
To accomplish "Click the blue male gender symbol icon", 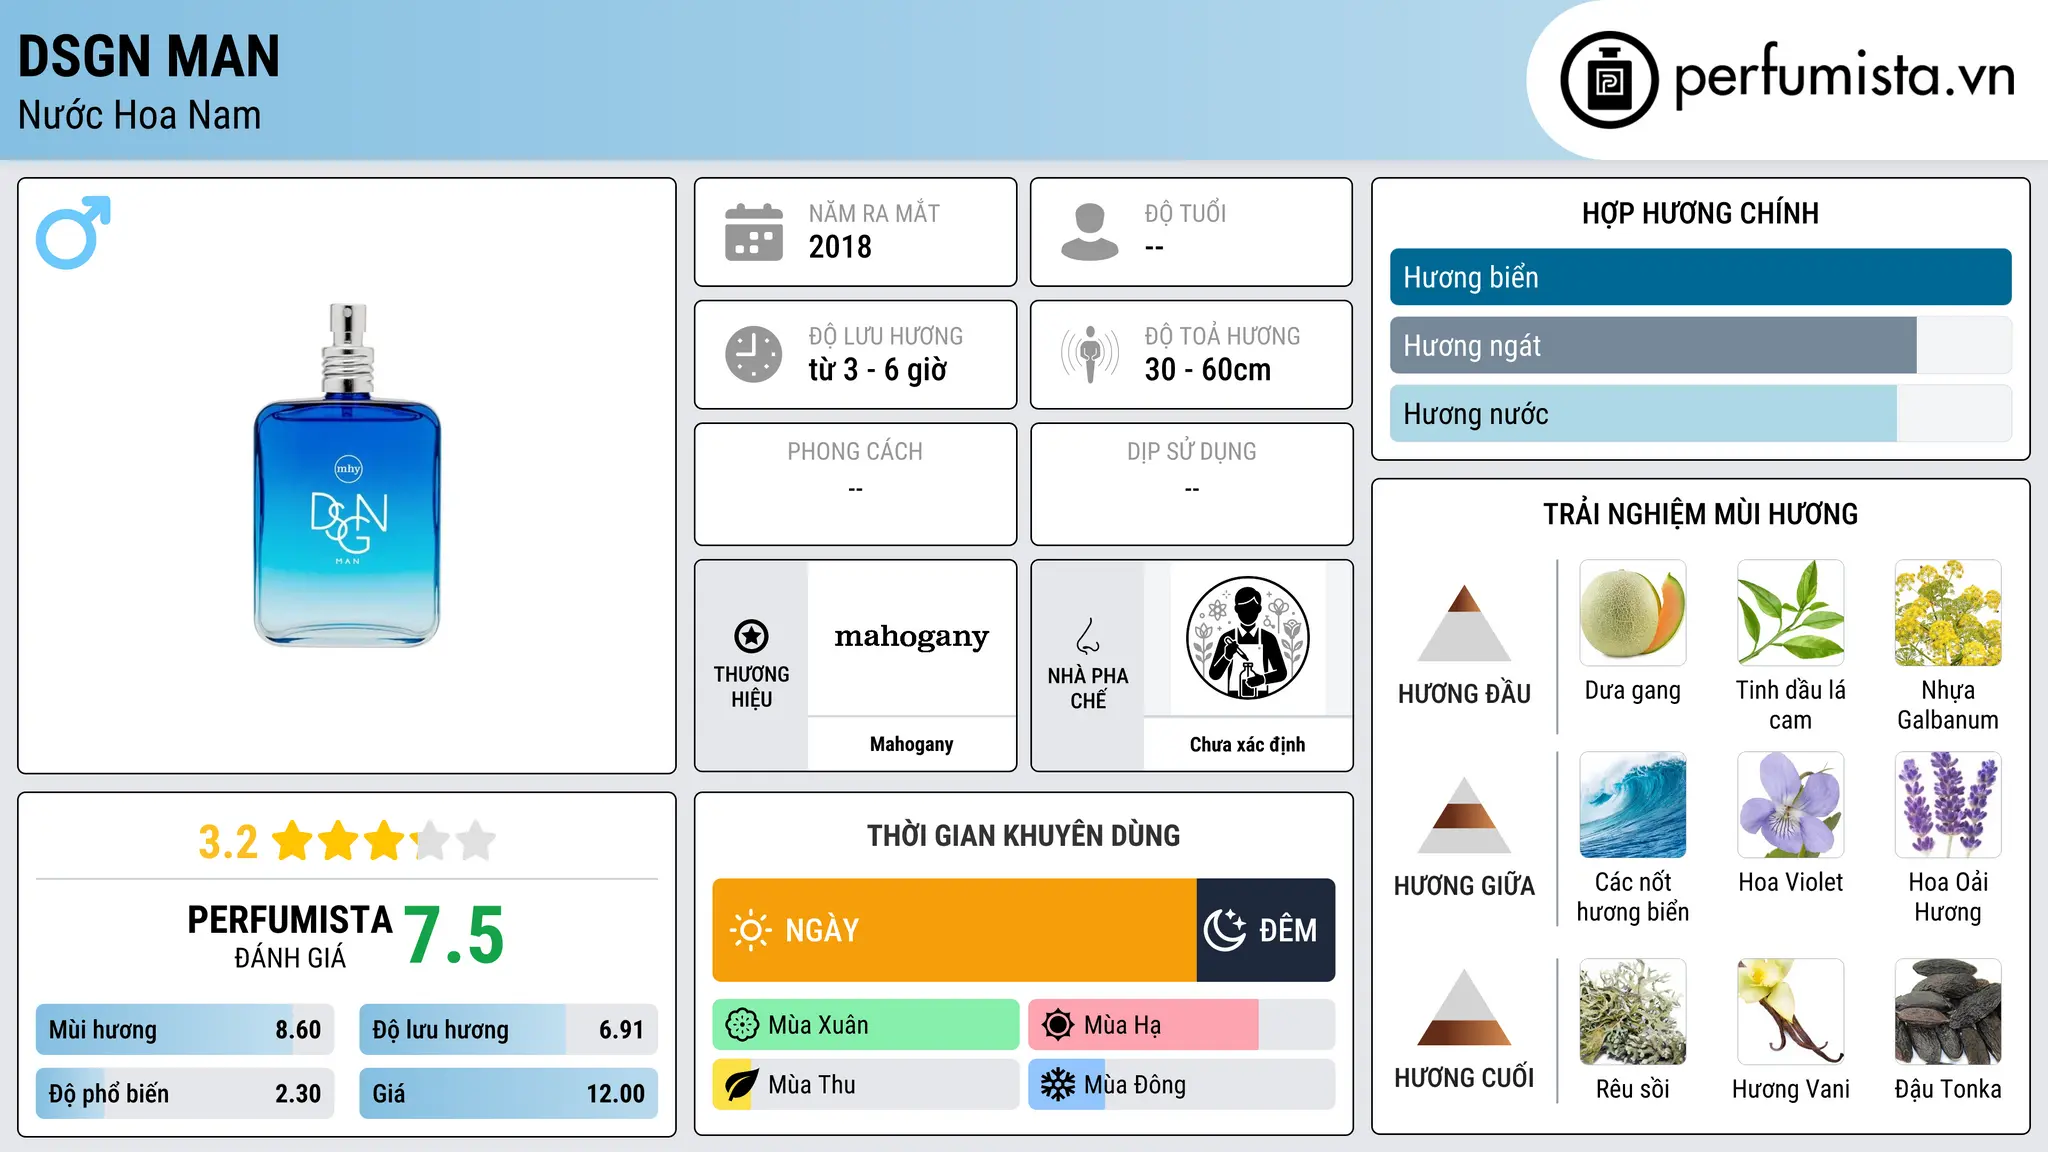I will pyautogui.click(x=73, y=232).
